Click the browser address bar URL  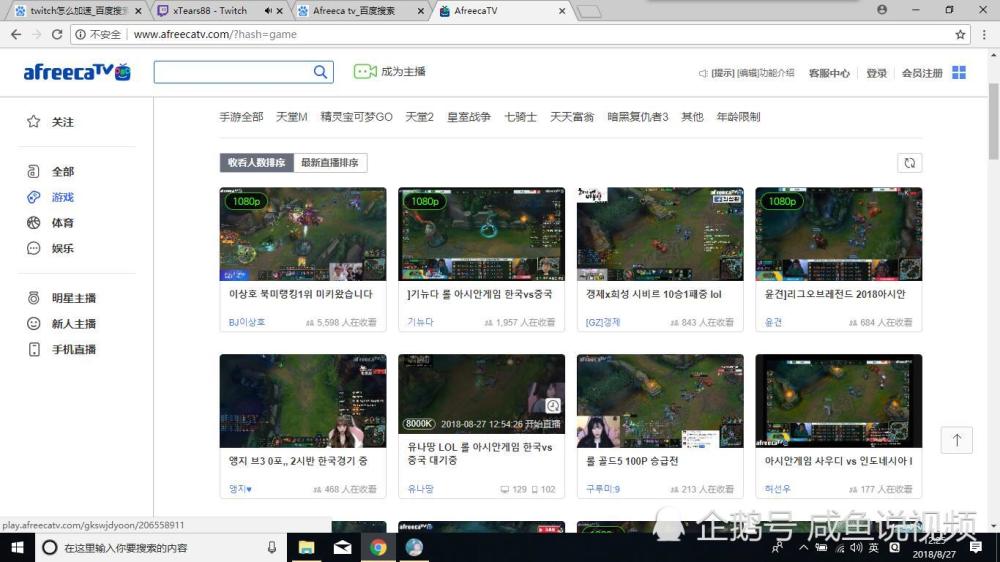(215, 34)
